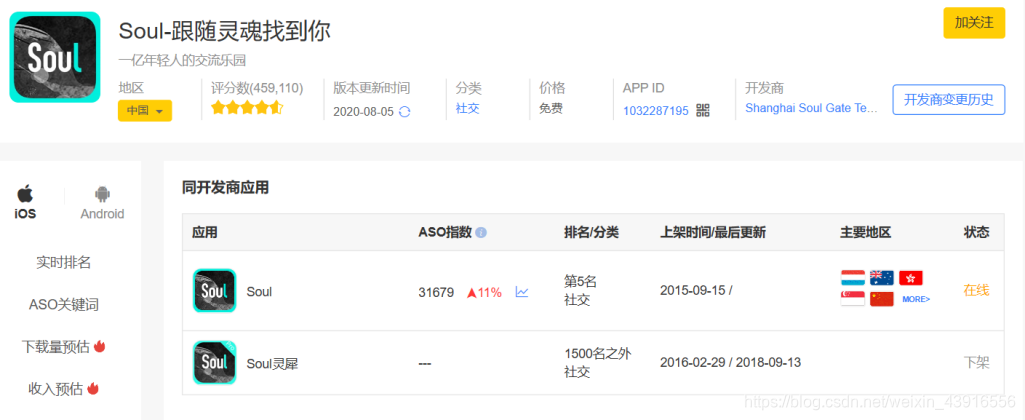Viewport: 1025px width, 420px height.
Task: Click the 同开发商应用 section heading
Action: click(x=225, y=188)
